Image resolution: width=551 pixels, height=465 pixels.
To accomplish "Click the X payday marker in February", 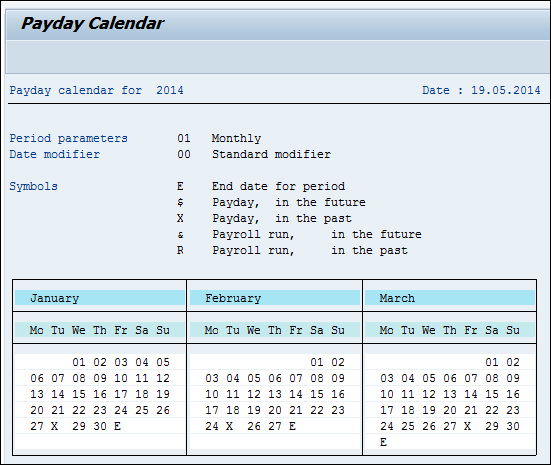I will [x=229, y=426].
